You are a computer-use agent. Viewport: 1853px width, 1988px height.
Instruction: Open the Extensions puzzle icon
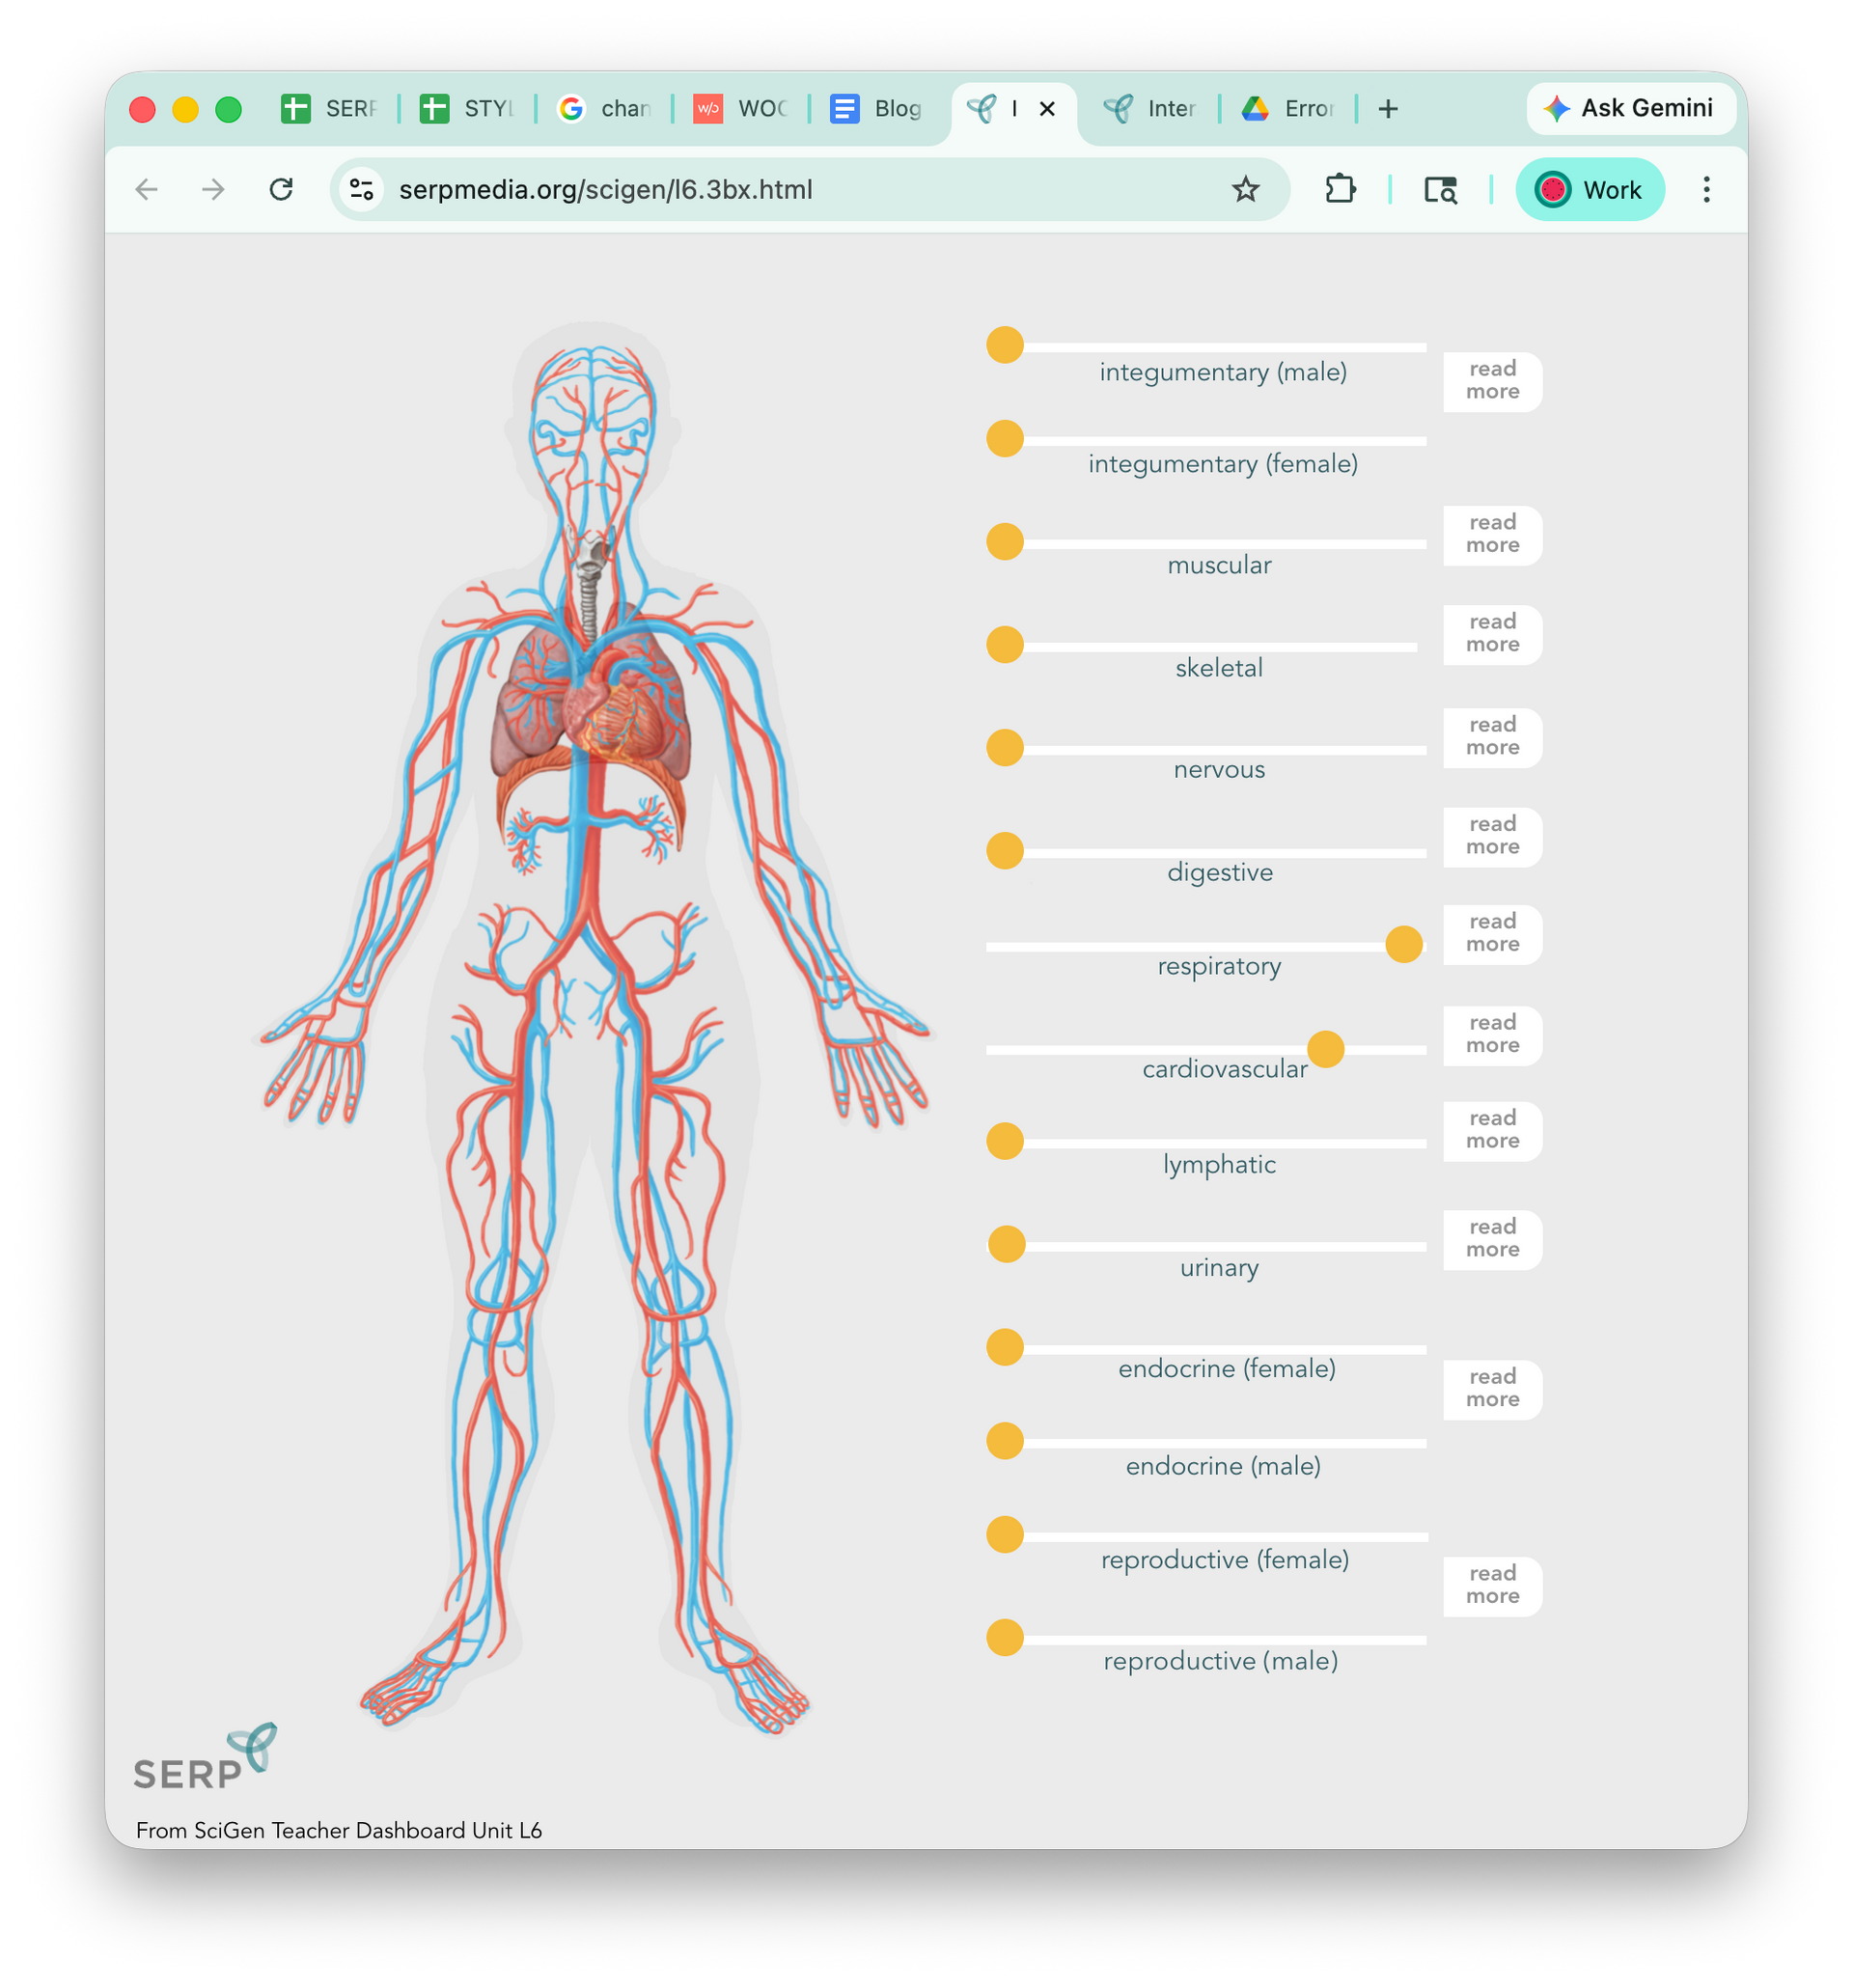tap(1340, 189)
